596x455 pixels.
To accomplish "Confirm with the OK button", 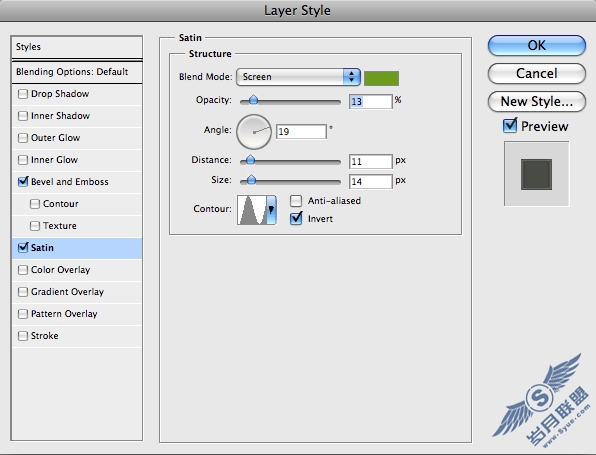I will point(537,46).
